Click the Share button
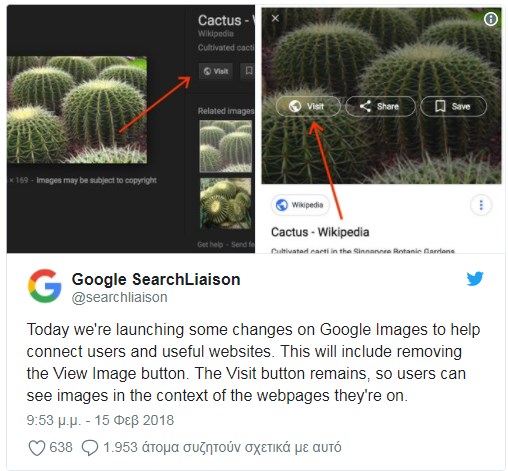 coord(380,106)
